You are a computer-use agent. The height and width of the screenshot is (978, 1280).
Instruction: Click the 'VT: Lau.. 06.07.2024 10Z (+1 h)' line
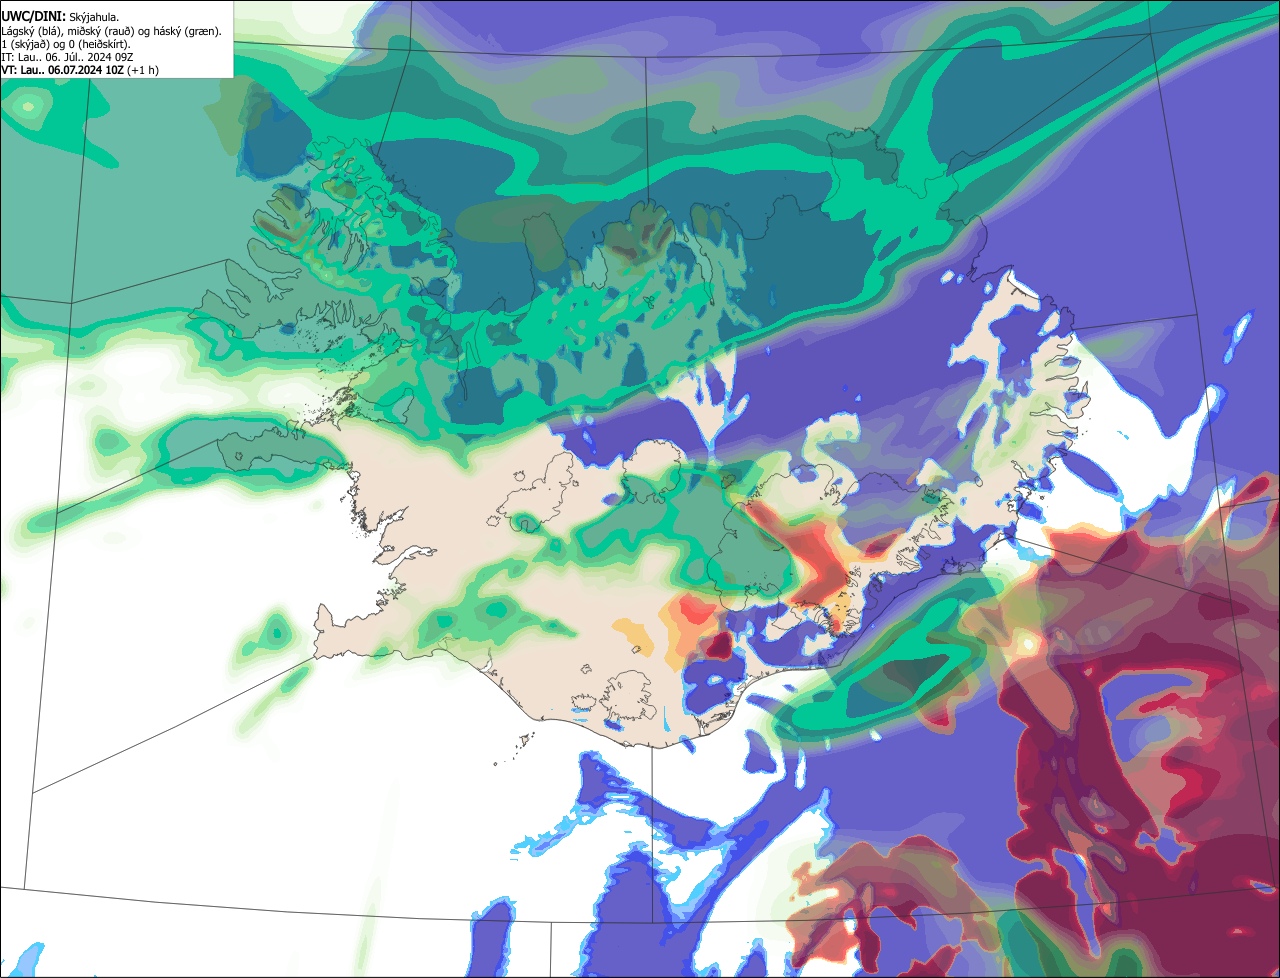point(80,70)
